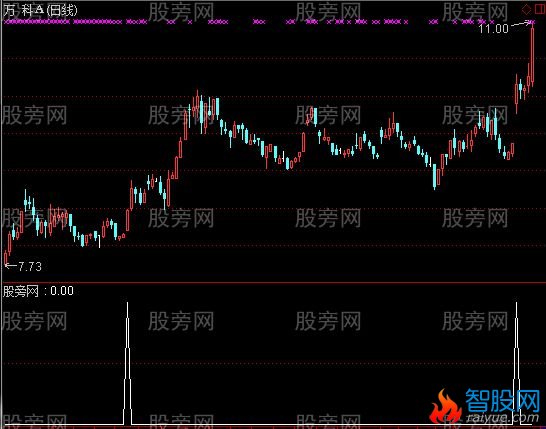The height and width of the screenshot is (429, 546).
Task: Click the lowest candlestick beside the 7.73 label
Action: coord(6,257)
